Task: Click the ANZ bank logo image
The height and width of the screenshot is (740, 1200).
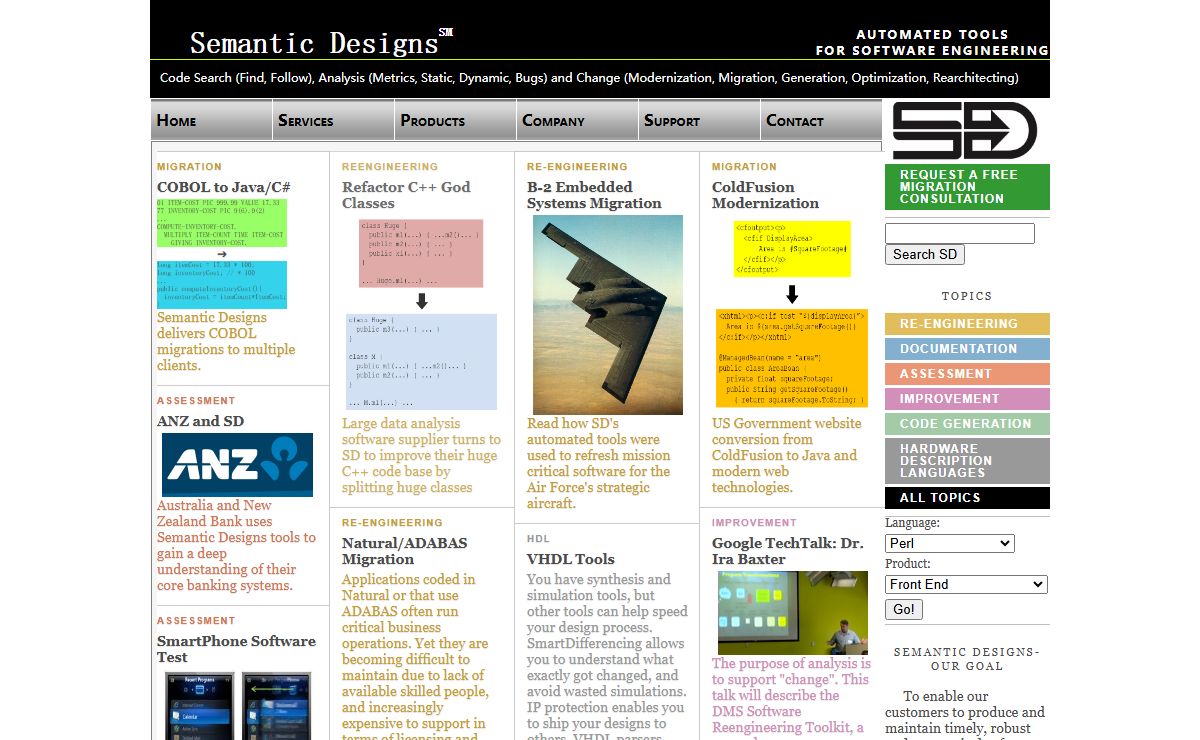Action: (237, 465)
